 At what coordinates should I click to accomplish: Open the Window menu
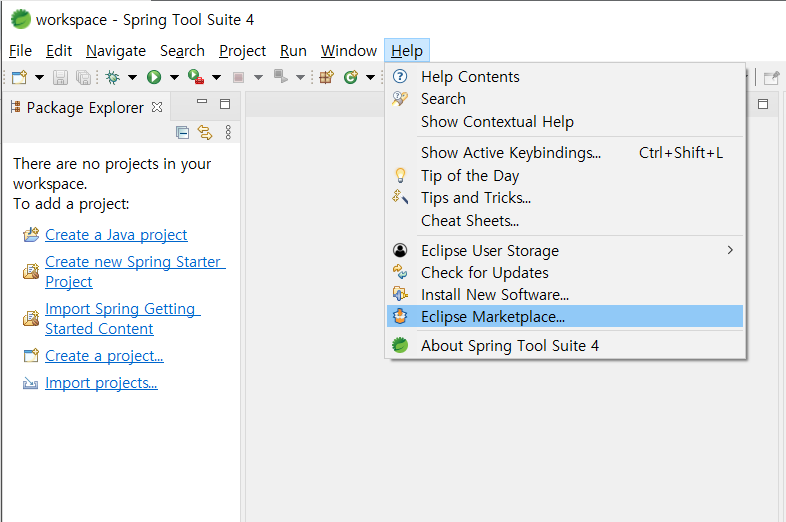pos(348,51)
